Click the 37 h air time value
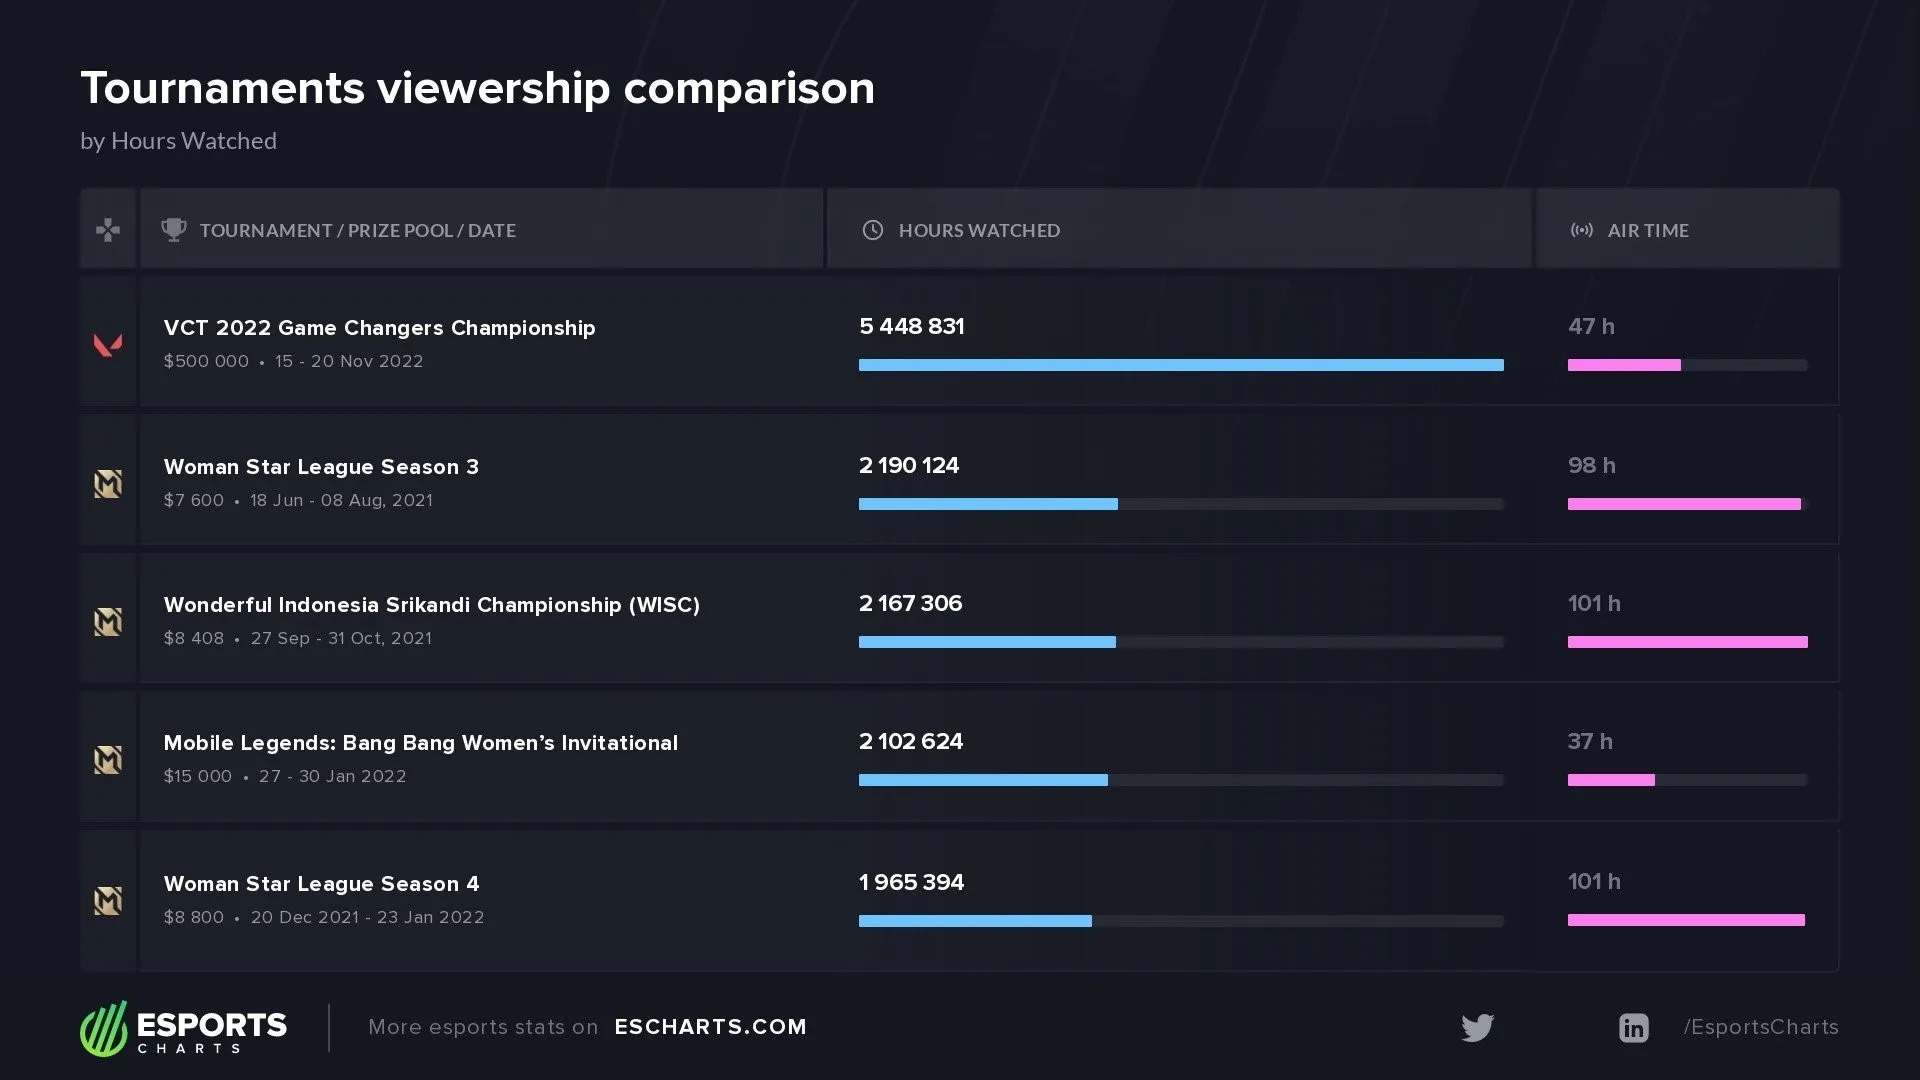The image size is (1920, 1080). (1590, 742)
